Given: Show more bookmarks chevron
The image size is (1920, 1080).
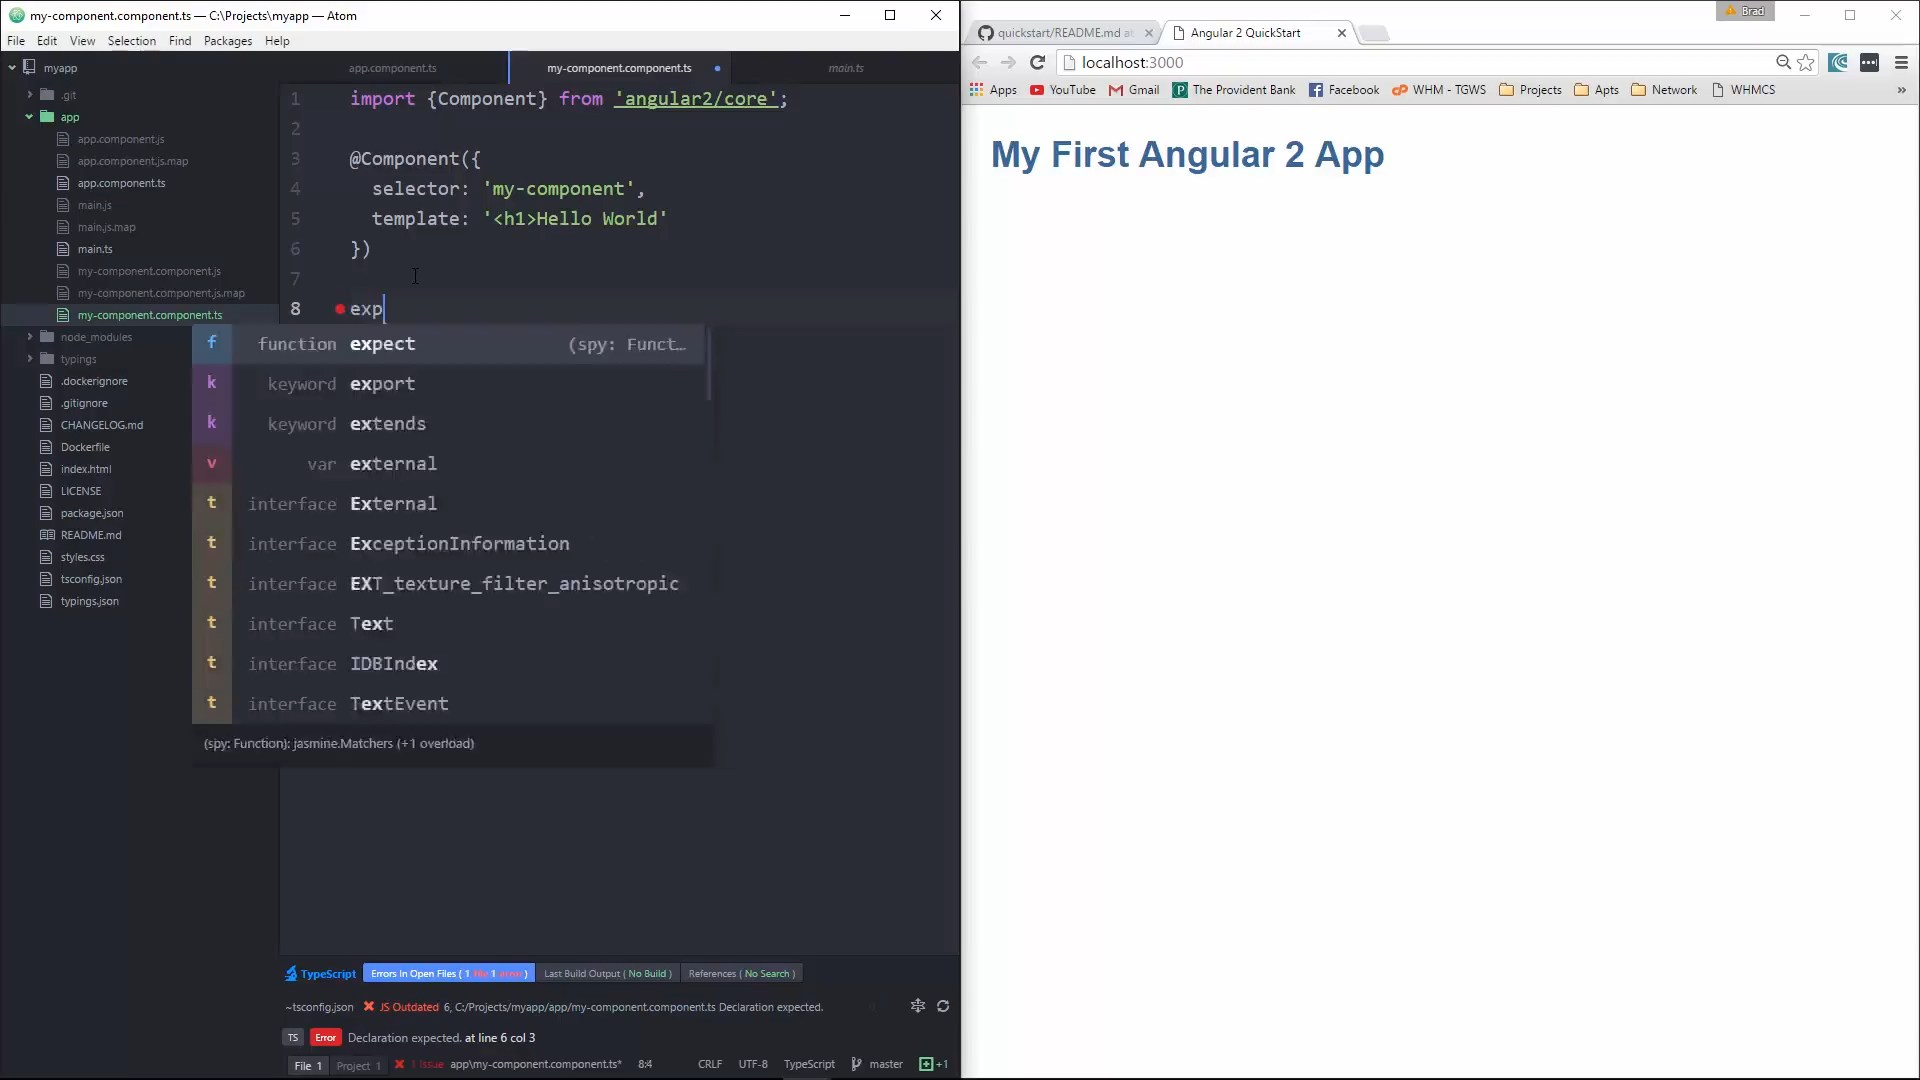Looking at the screenshot, I should (x=1901, y=90).
